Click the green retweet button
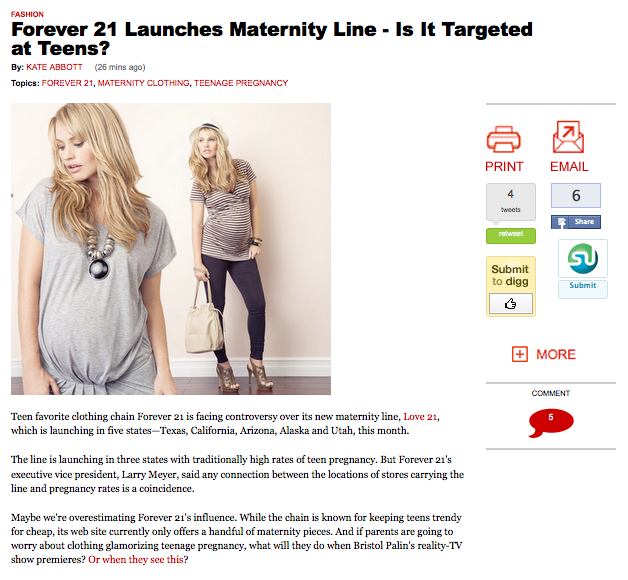 [x=511, y=236]
